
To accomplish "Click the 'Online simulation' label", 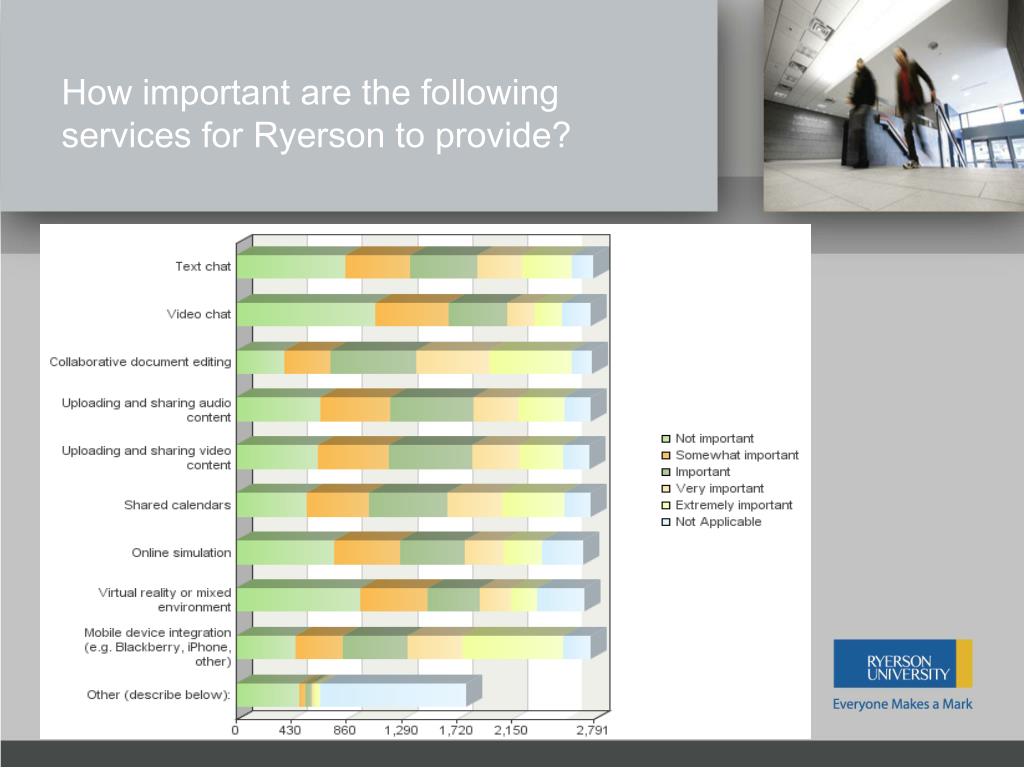I will 182,552.
